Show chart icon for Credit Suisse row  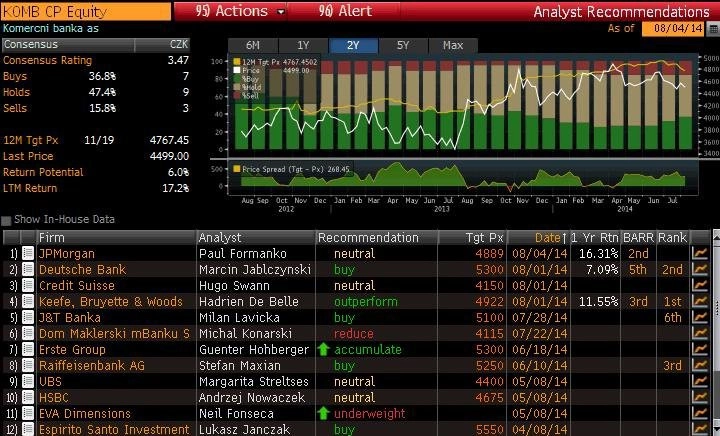(700, 285)
